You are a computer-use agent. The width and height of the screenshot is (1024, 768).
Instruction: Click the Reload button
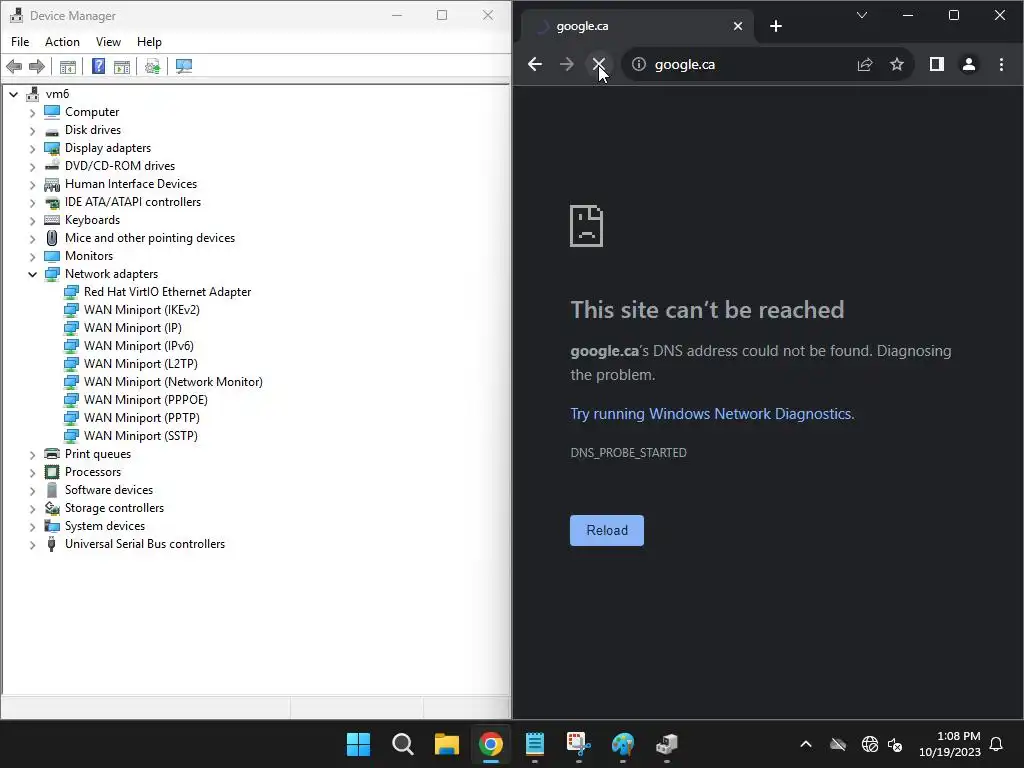(607, 530)
